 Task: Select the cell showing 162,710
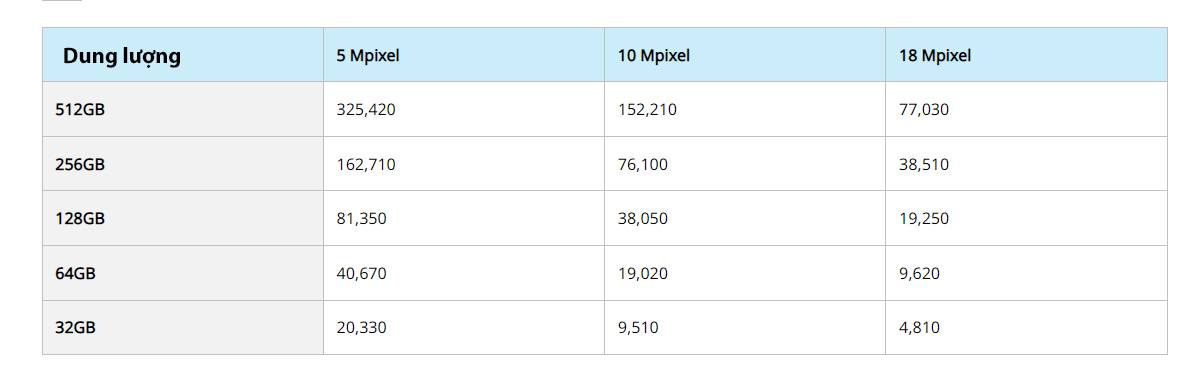click(x=464, y=164)
